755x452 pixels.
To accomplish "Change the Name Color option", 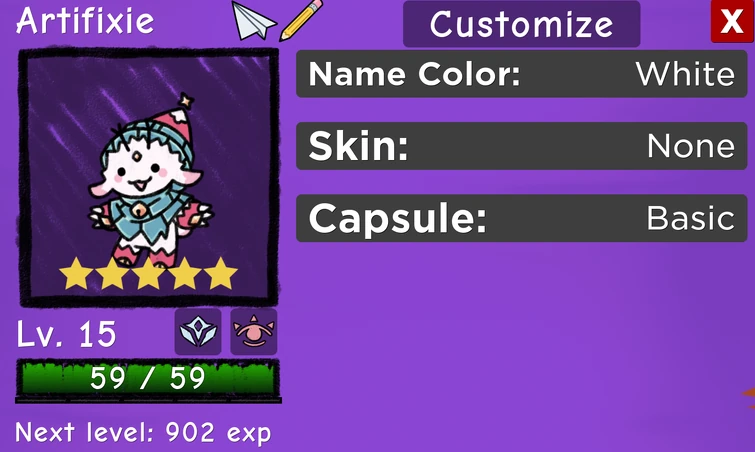I will point(521,74).
